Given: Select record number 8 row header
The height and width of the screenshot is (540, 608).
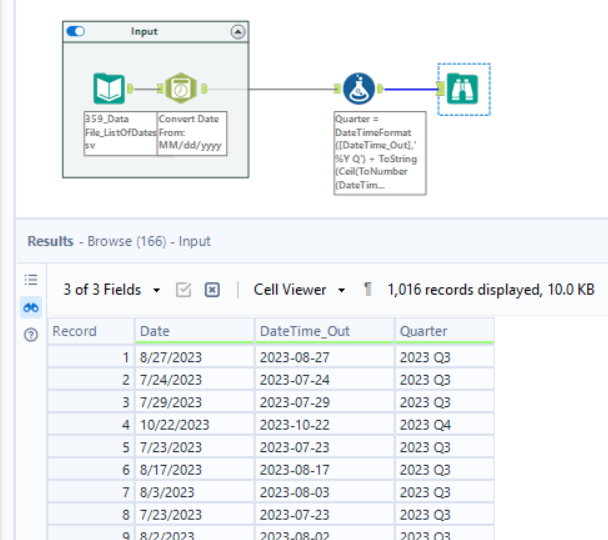Looking at the screenshot, I should (91, 514).
